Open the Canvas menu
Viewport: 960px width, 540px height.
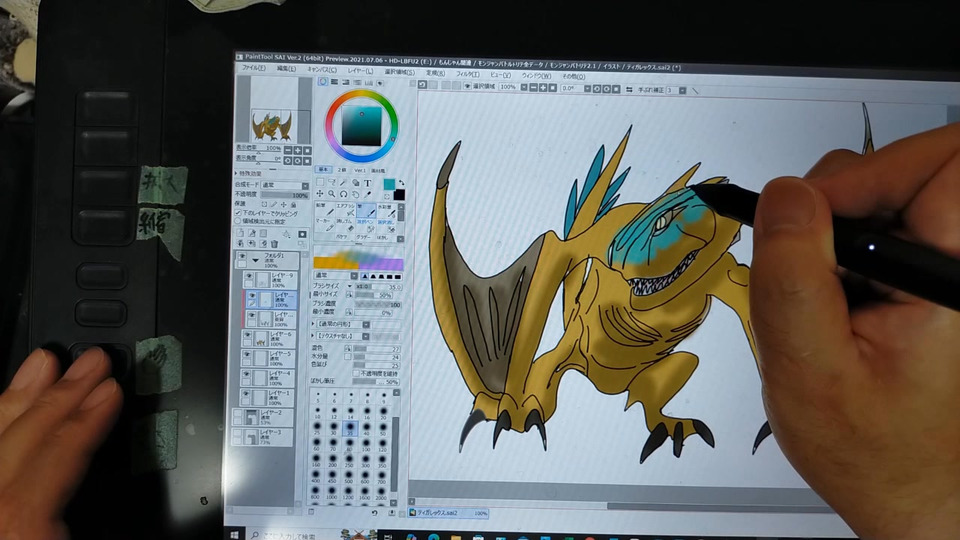[x=322, y=69]
